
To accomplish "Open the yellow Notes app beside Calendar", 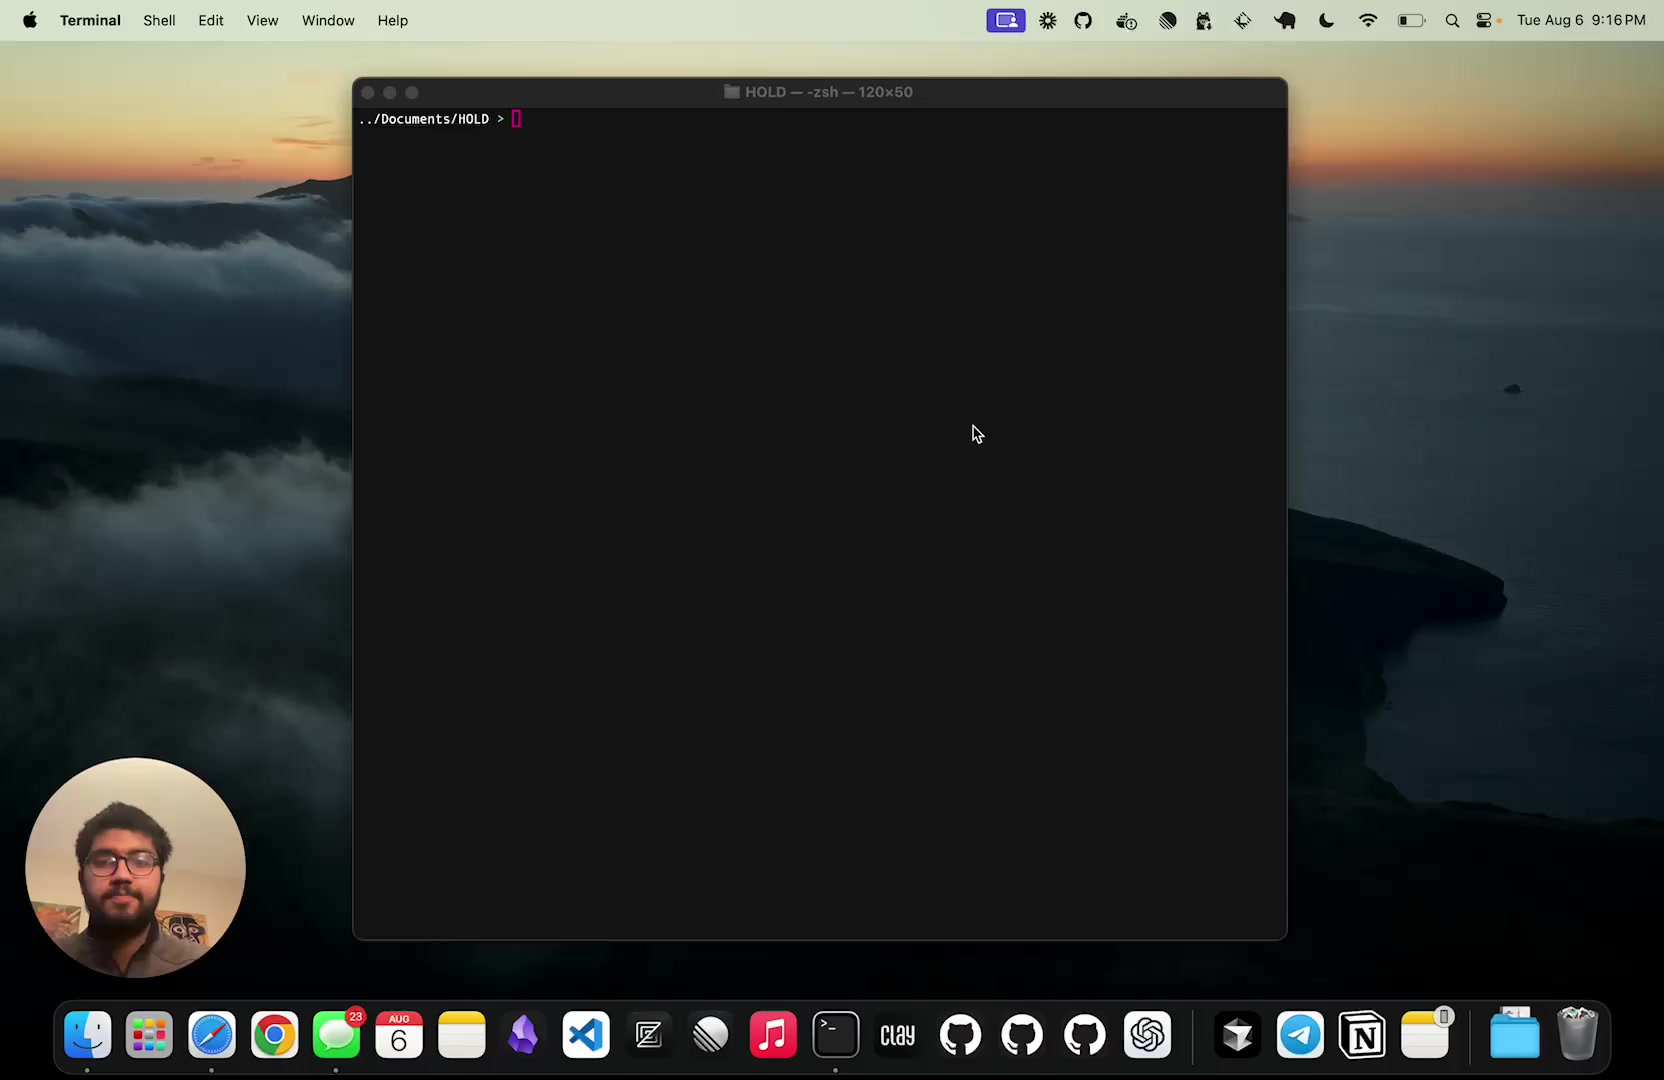I will 461,1035.
